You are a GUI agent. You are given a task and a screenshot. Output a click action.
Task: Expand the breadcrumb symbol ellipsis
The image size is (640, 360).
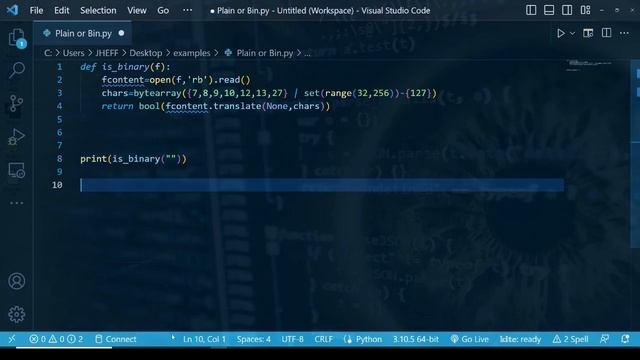tap(307, 53)
